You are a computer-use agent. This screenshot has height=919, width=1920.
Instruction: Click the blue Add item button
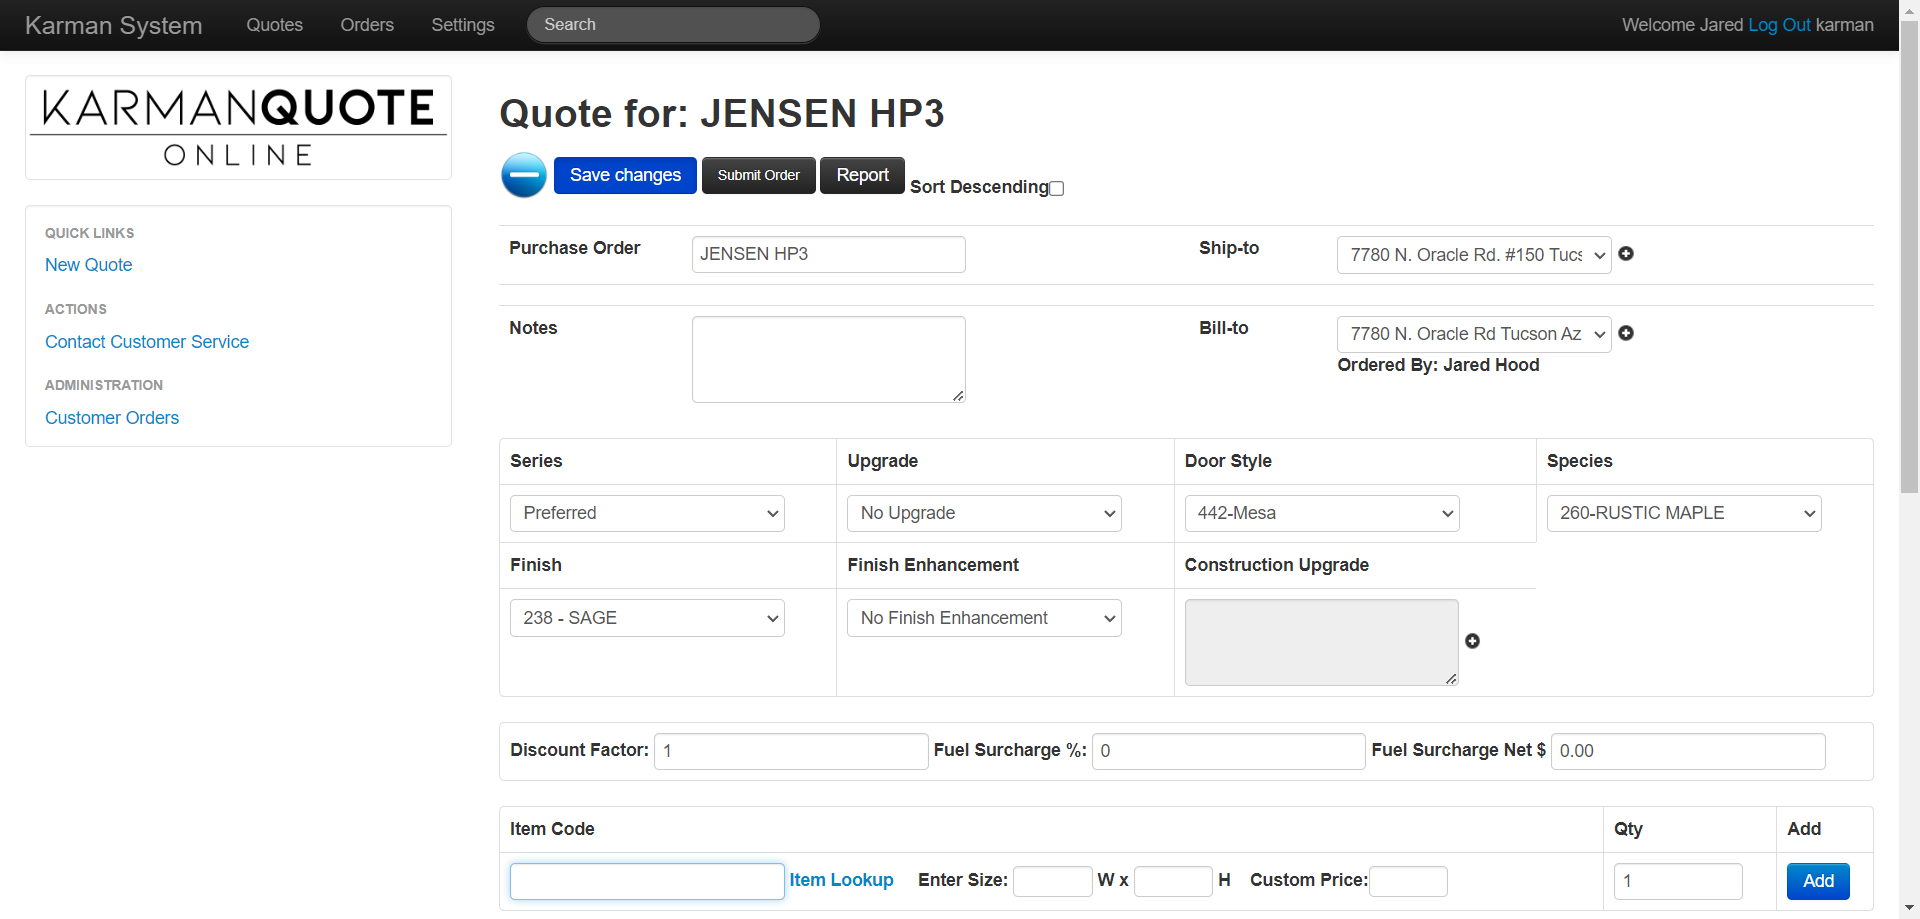1818,881
